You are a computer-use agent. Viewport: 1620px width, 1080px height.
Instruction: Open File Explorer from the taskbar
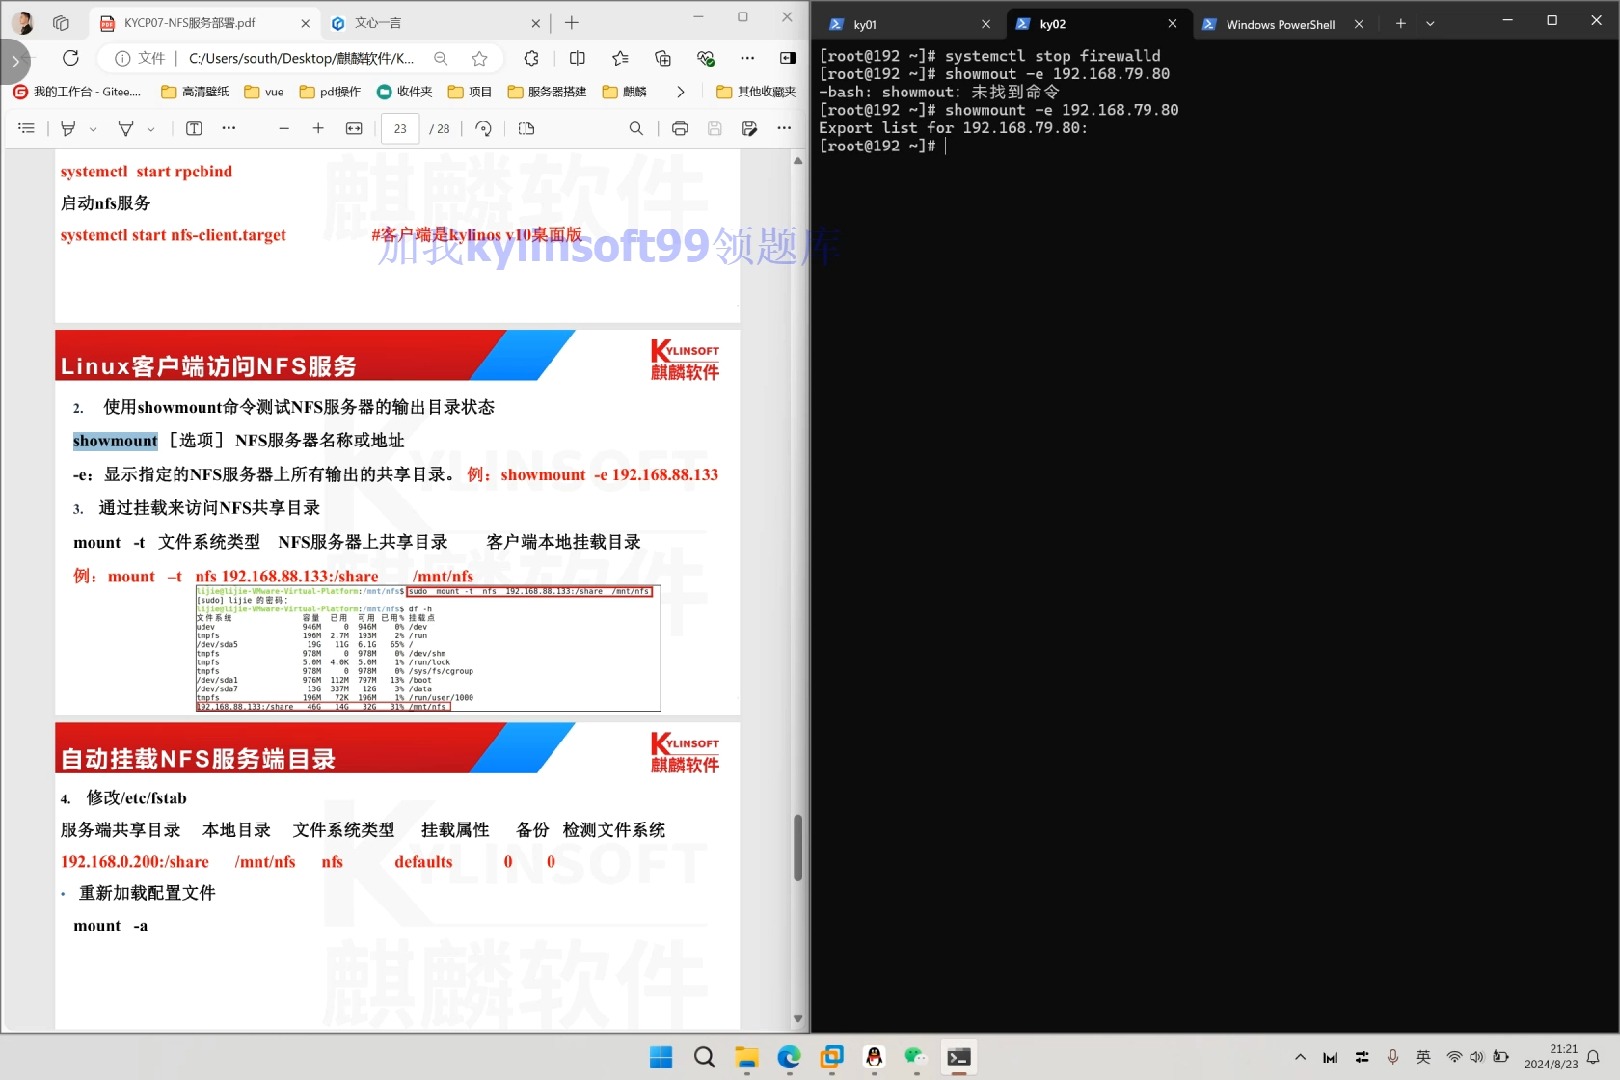[746, 1056]
